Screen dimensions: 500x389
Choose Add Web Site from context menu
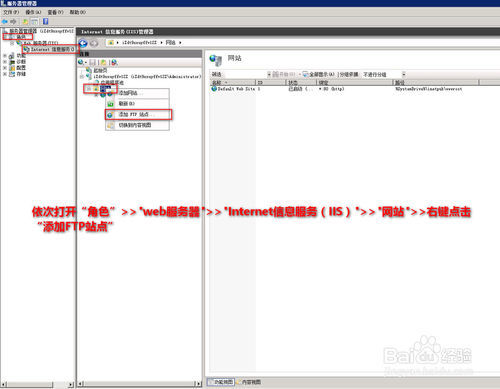pyautogui.click(x=137, y=93)
